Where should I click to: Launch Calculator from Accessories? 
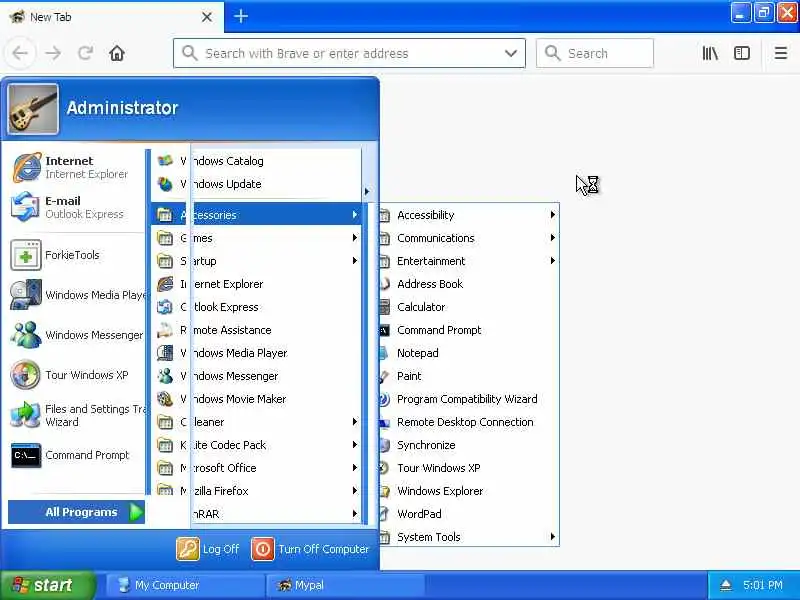tap(469, 307)
